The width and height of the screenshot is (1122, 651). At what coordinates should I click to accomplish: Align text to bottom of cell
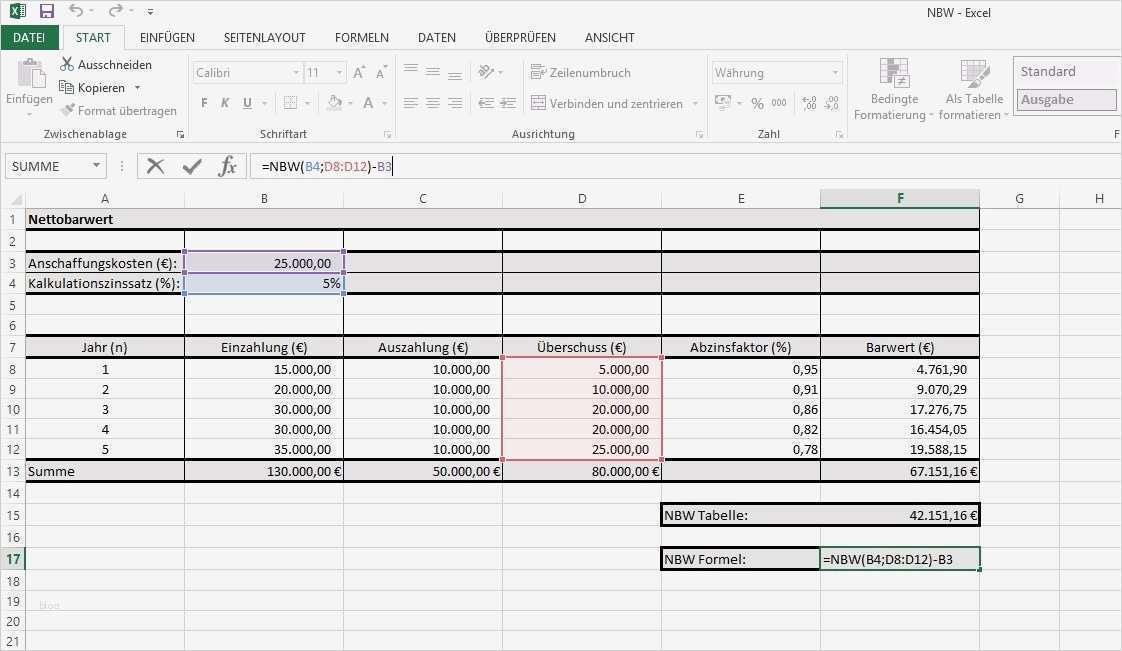tap(455, 74)
